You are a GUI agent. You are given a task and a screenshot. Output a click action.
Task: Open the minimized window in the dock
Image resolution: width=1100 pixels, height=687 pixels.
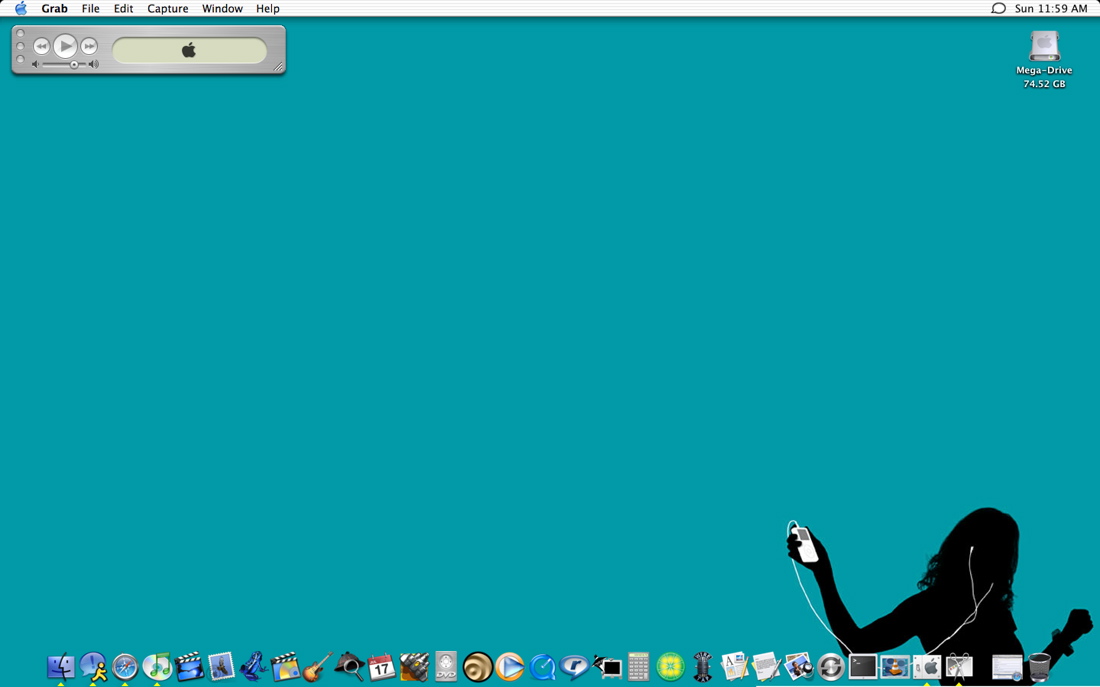[1007, 667]
